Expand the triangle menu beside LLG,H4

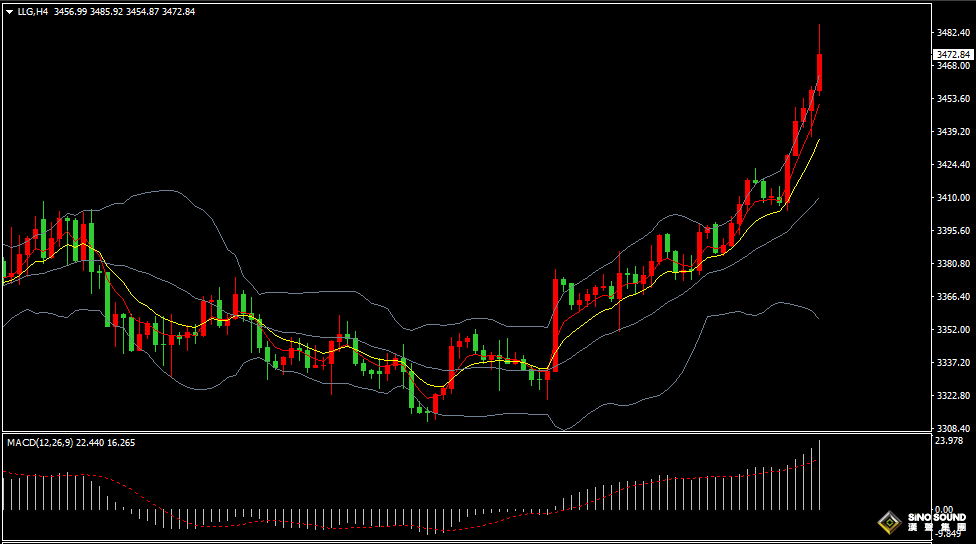pyautogui.click(x=9, y=12)
